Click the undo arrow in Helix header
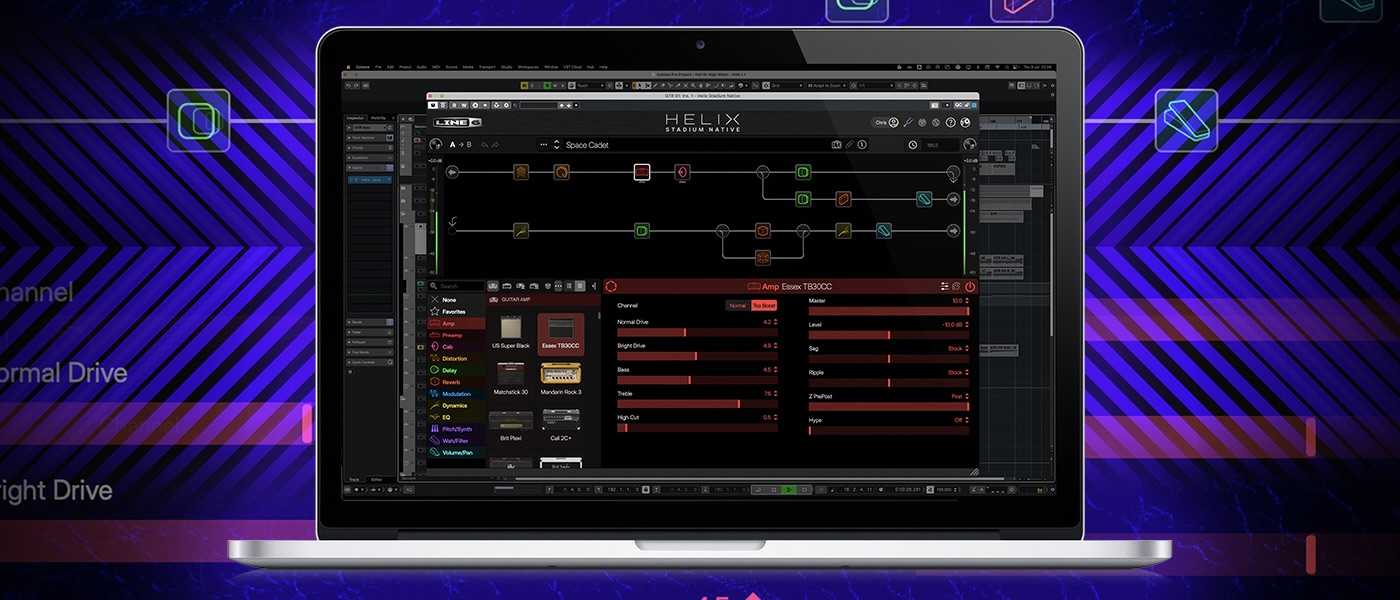Screen dimensions: 1400x600 pos(484,145)
